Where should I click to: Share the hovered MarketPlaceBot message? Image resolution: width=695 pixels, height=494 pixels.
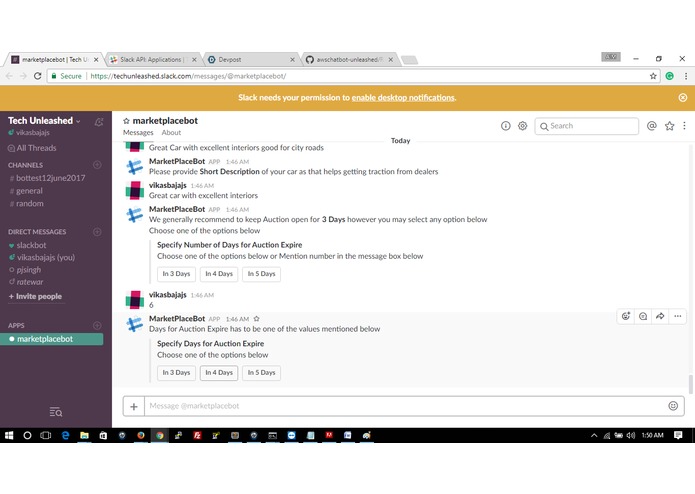pos(660,316)
